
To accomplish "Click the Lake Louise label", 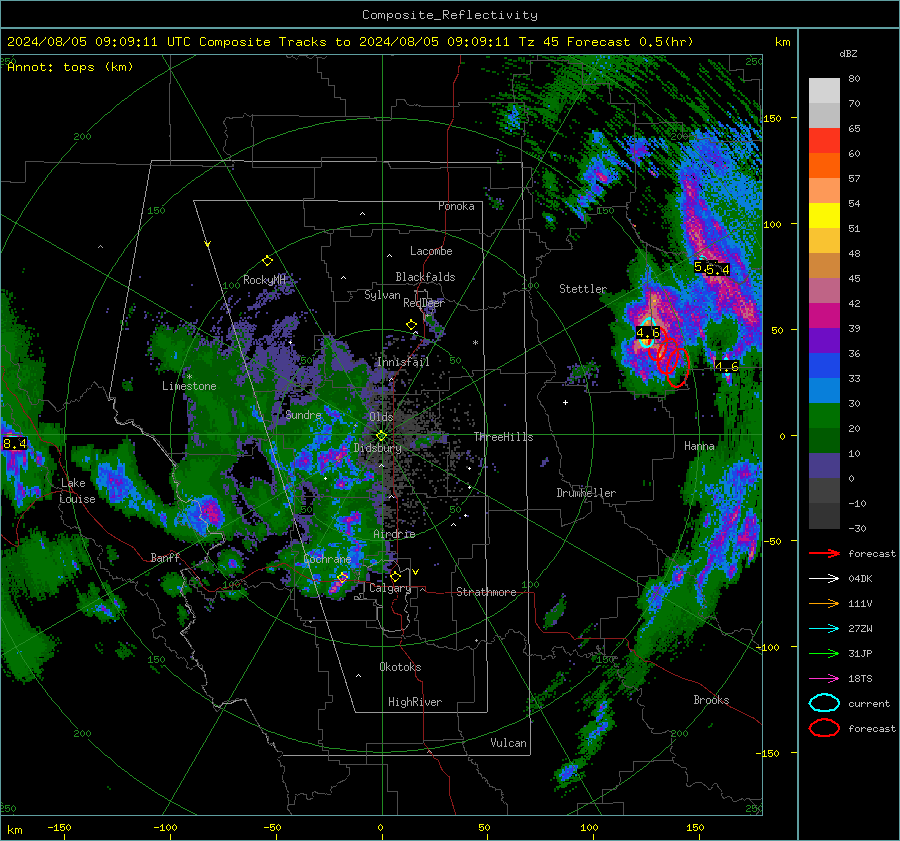I will [77, 491].
